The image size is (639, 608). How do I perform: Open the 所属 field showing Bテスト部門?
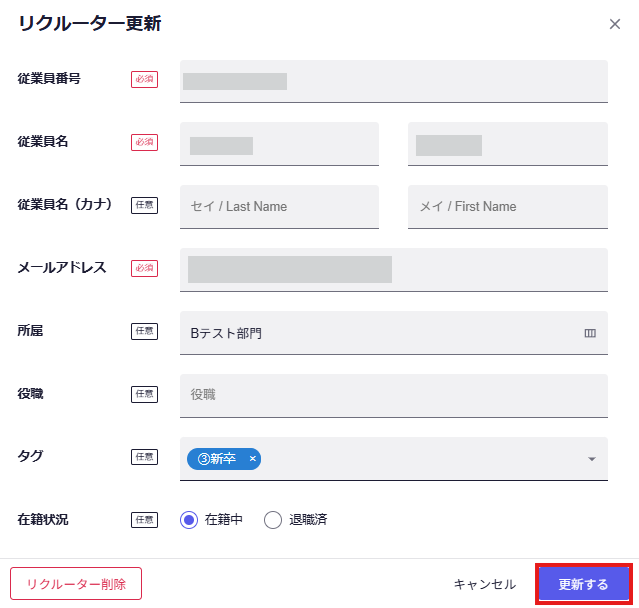pos(380,333)
